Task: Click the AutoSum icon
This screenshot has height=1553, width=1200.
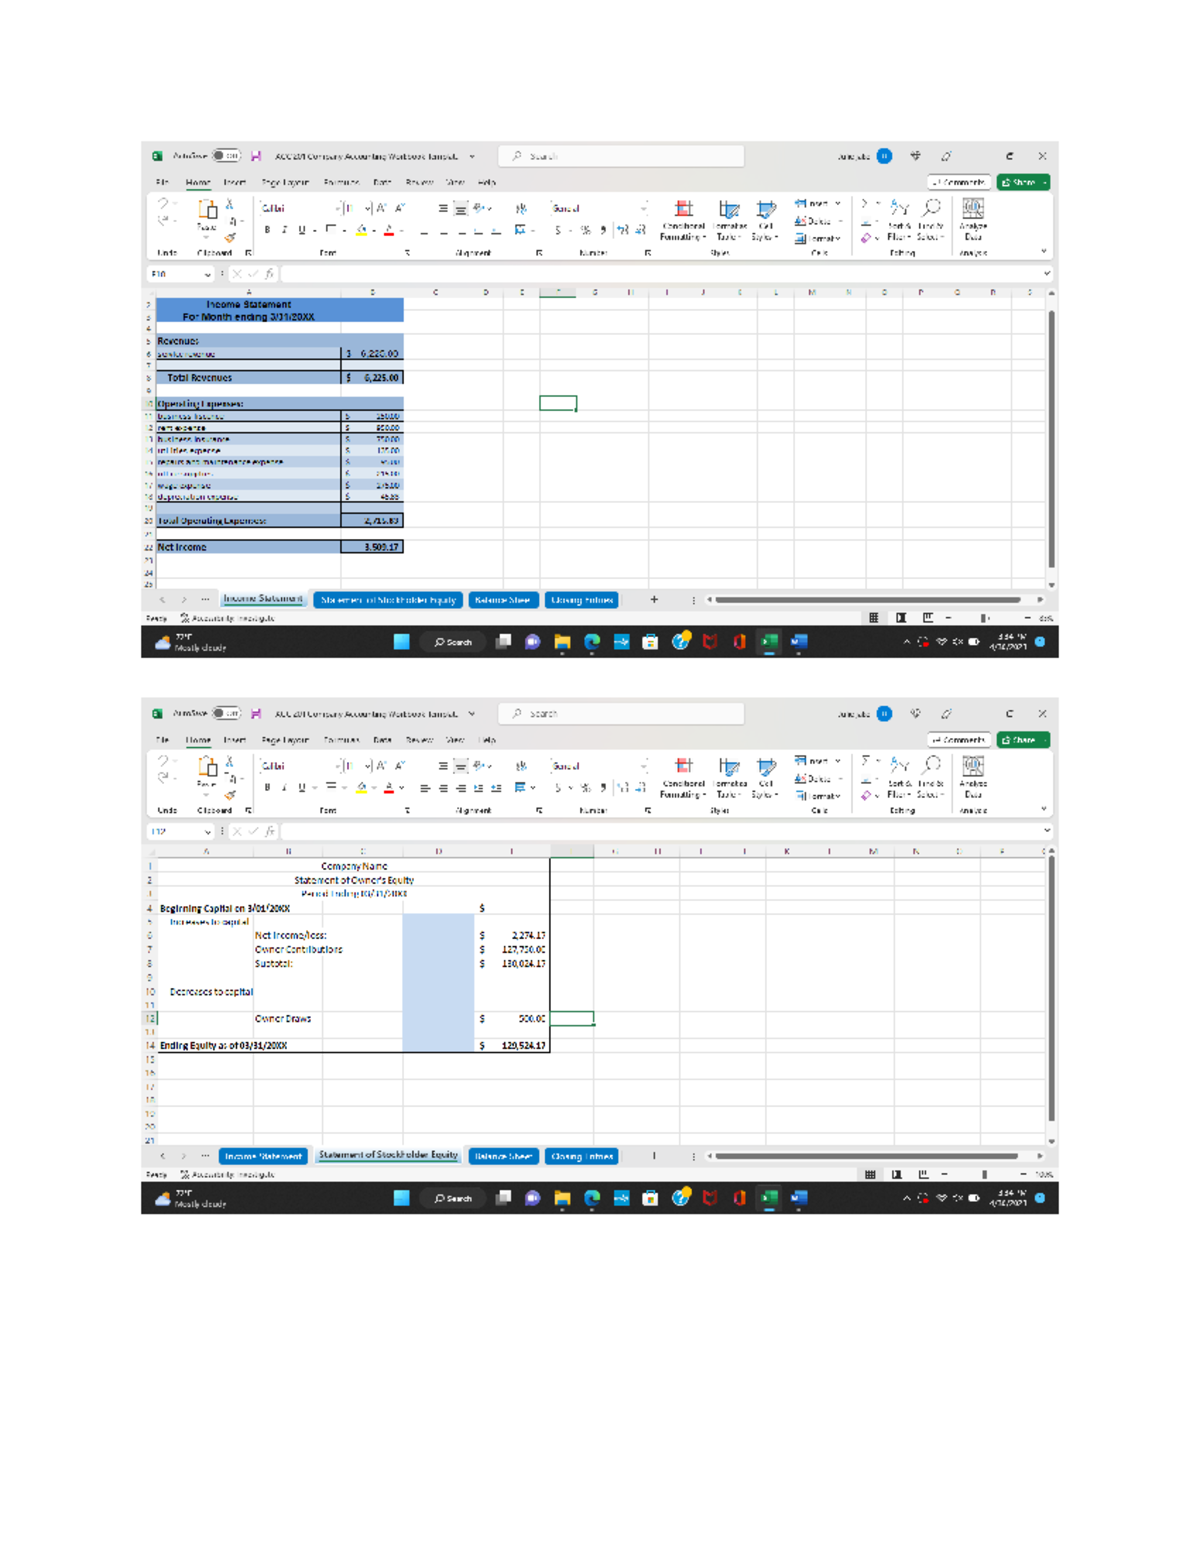Action: click(866, 204)
